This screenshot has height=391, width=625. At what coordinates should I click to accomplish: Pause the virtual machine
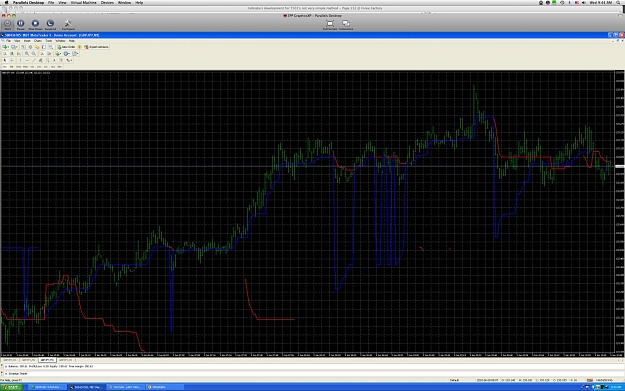pyautogui.click(x=21, y=24)
